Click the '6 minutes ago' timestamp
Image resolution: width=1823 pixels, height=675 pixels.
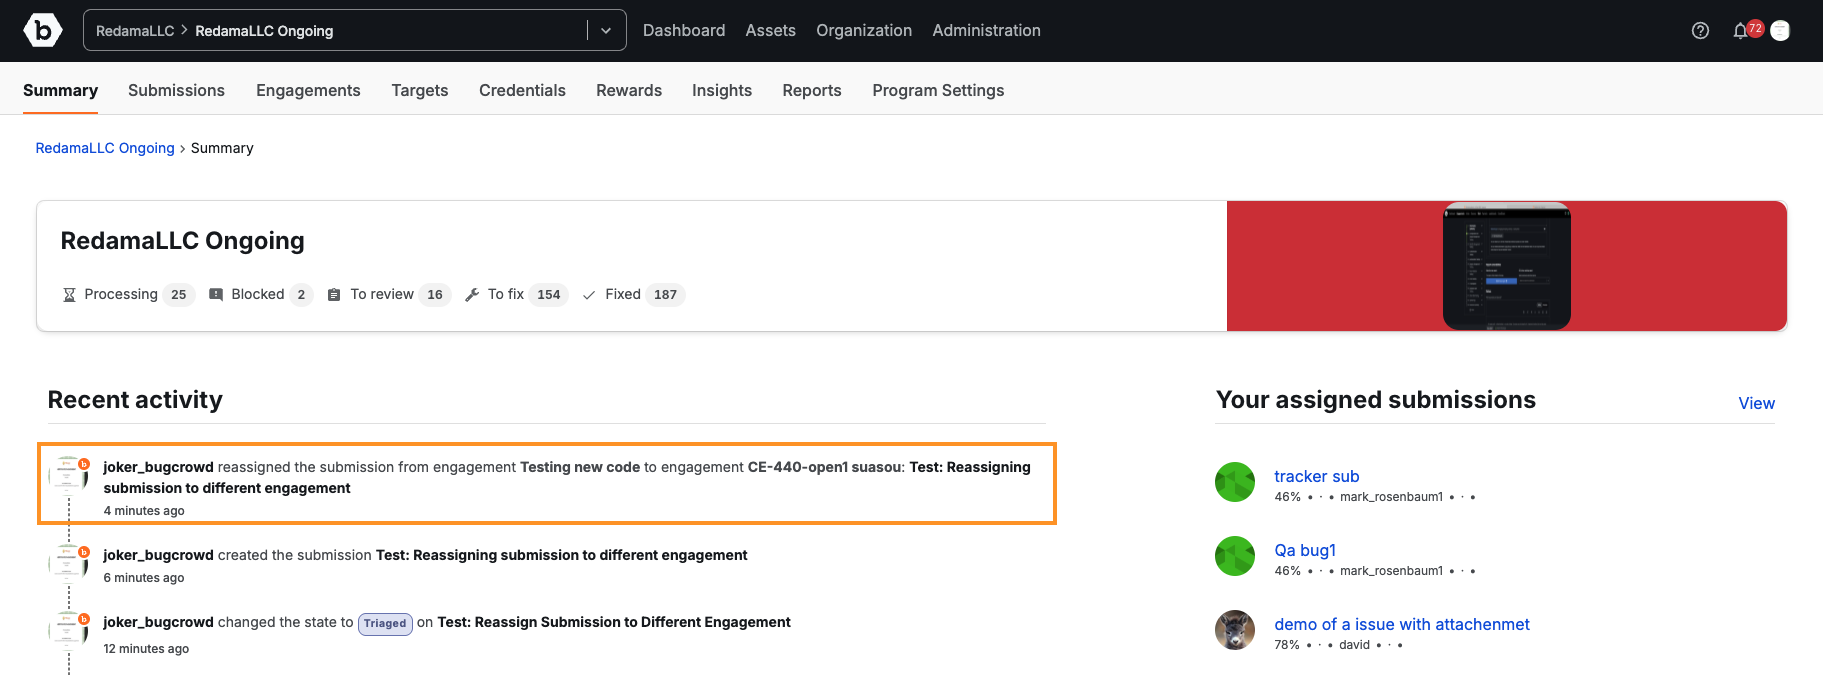tap(144, 578)
